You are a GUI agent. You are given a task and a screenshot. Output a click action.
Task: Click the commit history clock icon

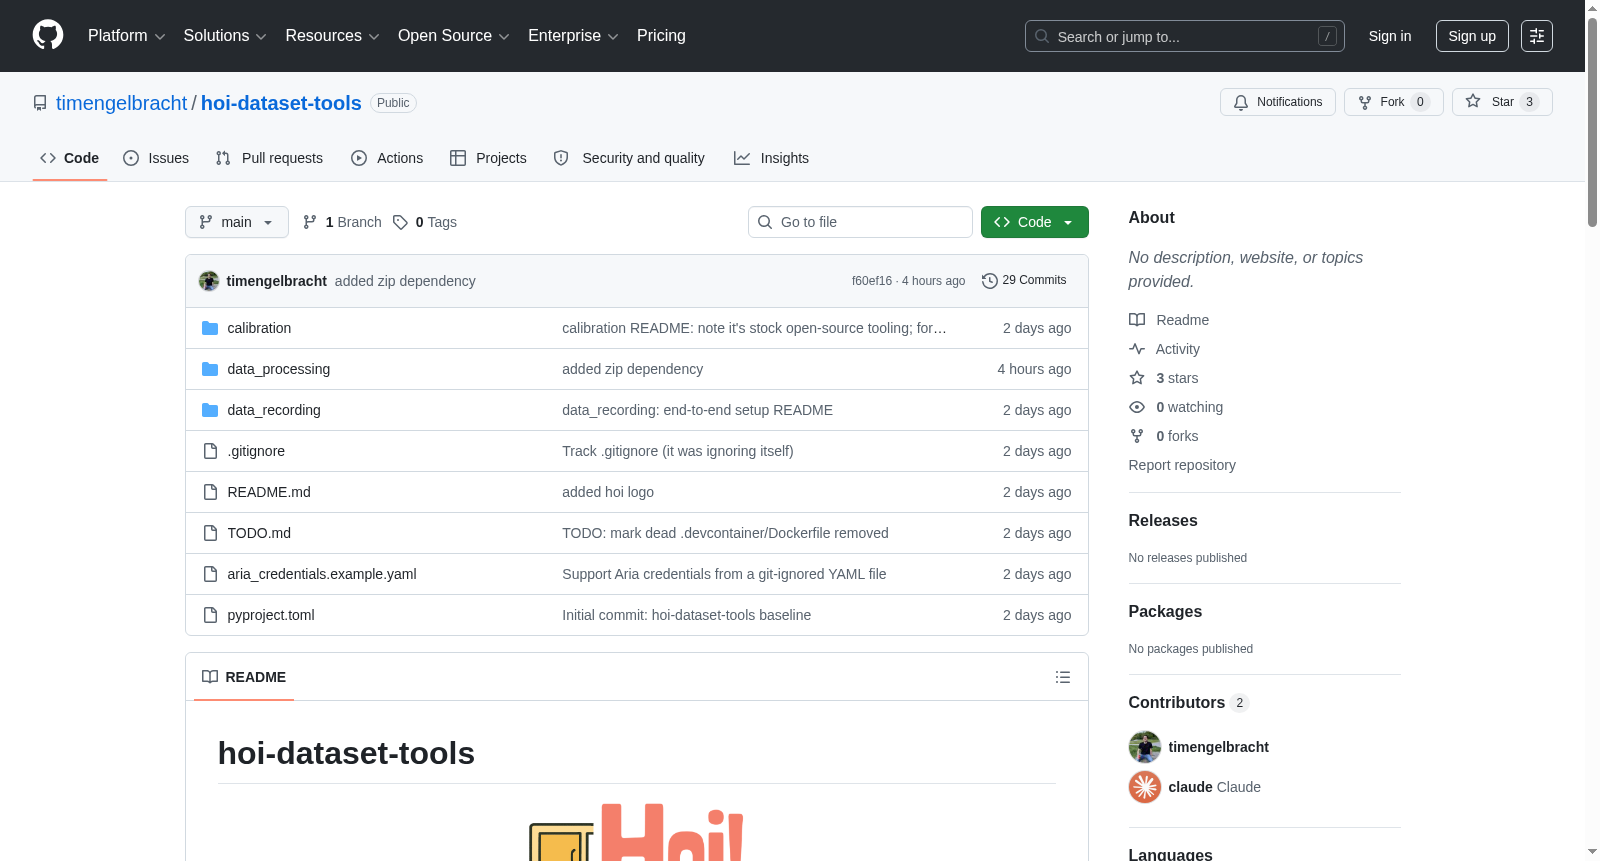click(x=990, y=281)
